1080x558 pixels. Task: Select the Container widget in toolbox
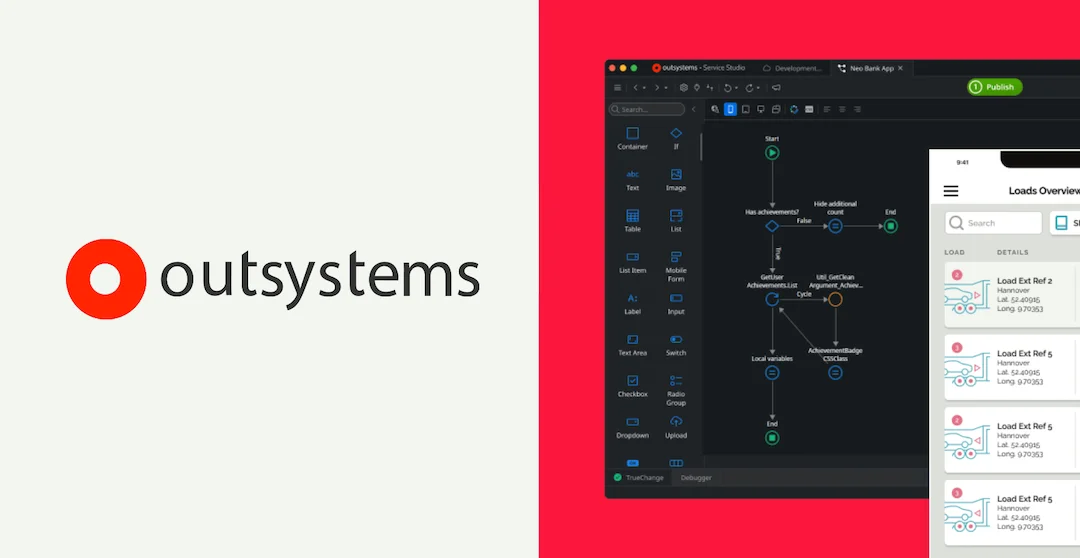[632, 138]
